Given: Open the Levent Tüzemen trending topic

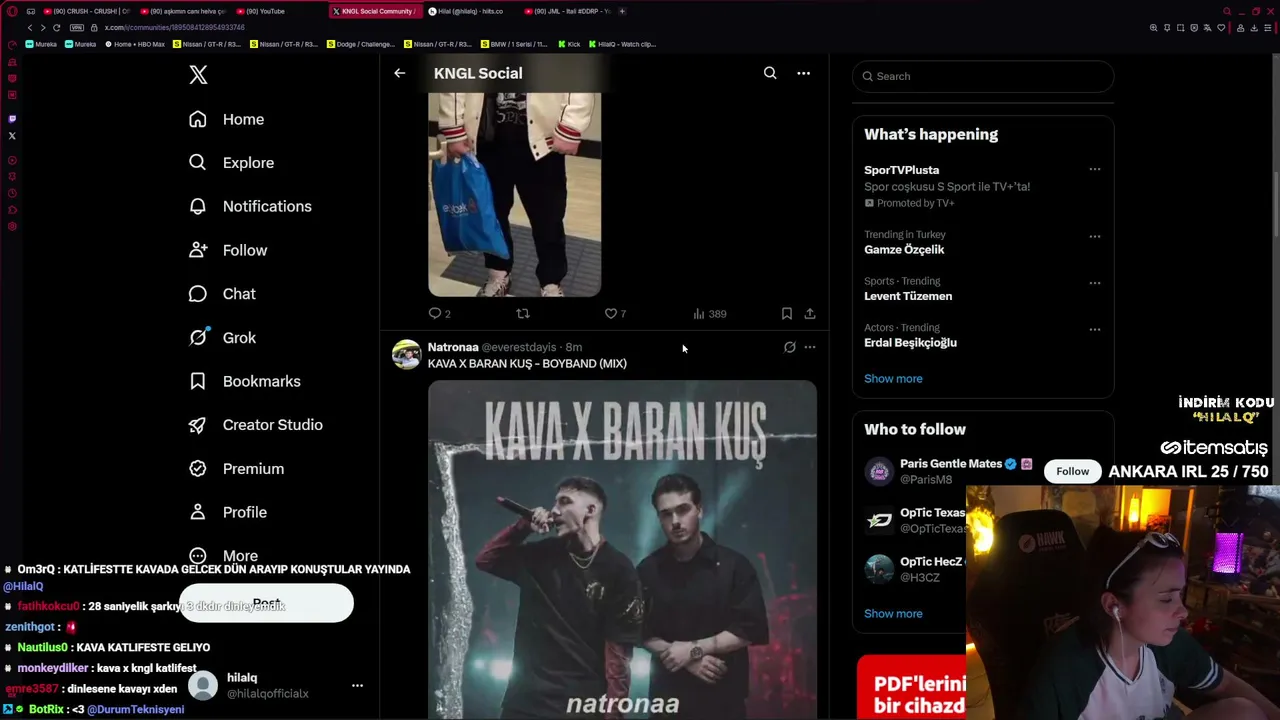Looking at the screenshot, I should point(908,296).
